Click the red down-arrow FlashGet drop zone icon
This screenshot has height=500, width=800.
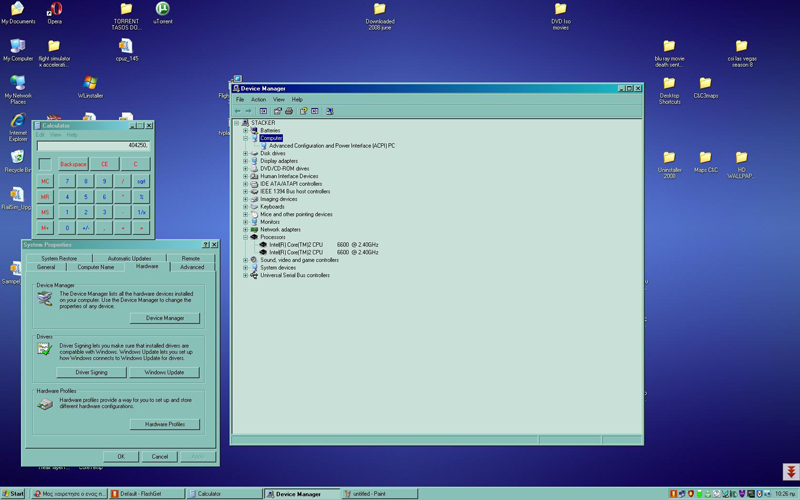(791, 471)
